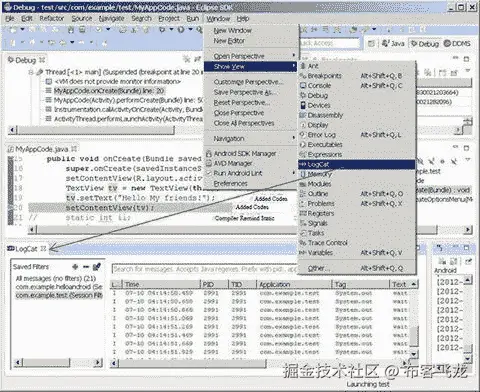480x392 pixels.
Task: Select Error Log in the Show View submenu
Action: (356, 135)
